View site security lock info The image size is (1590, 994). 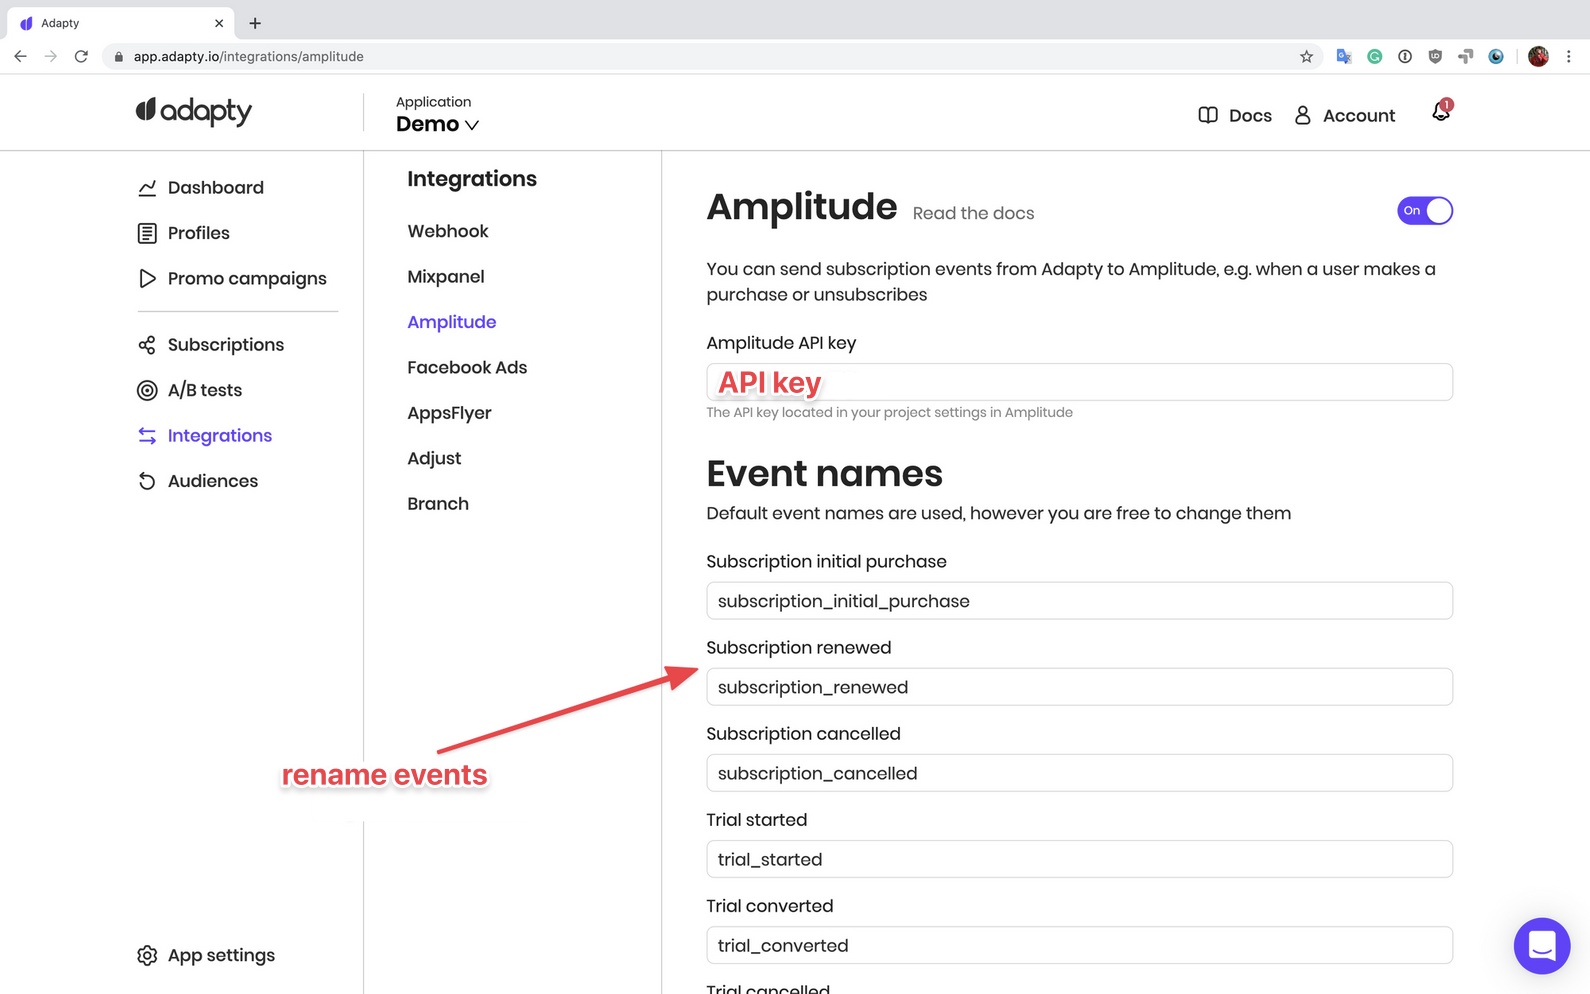119,57
